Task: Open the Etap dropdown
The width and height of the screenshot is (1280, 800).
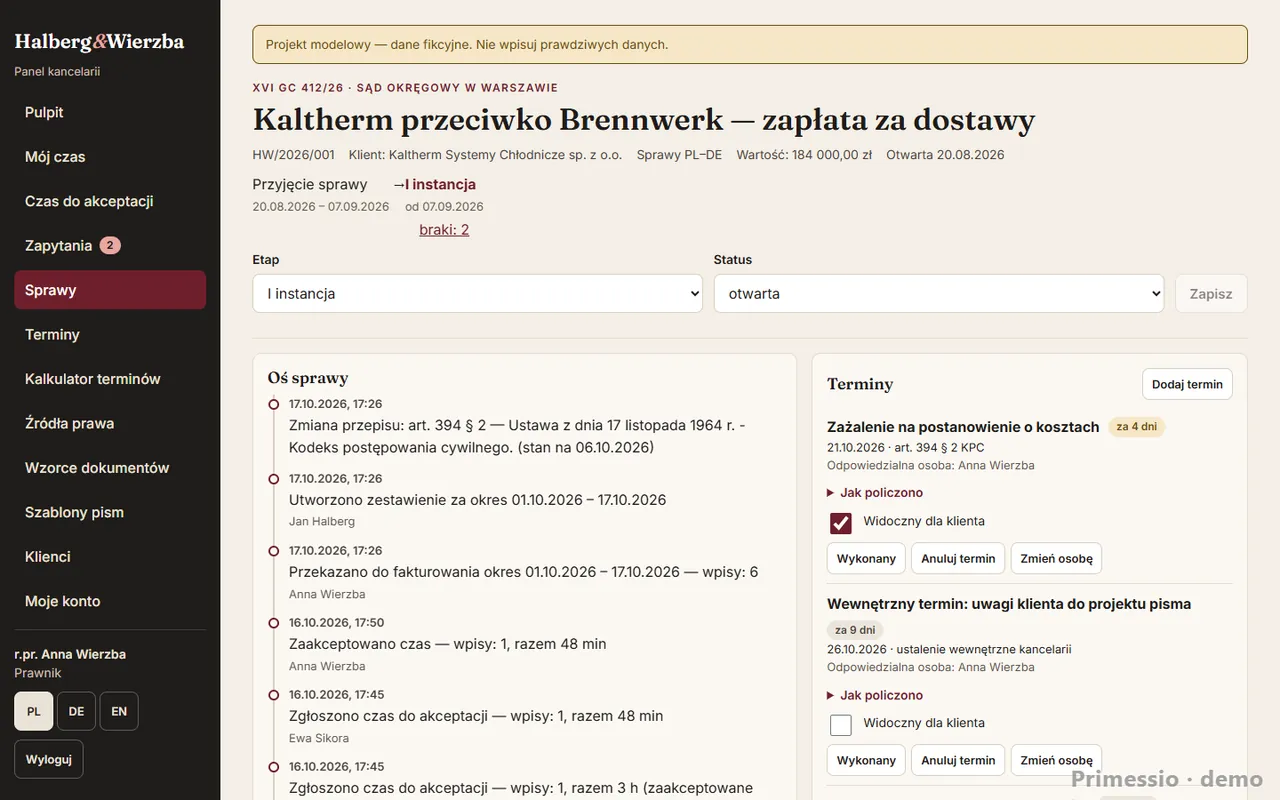Action: click(478, 294)
